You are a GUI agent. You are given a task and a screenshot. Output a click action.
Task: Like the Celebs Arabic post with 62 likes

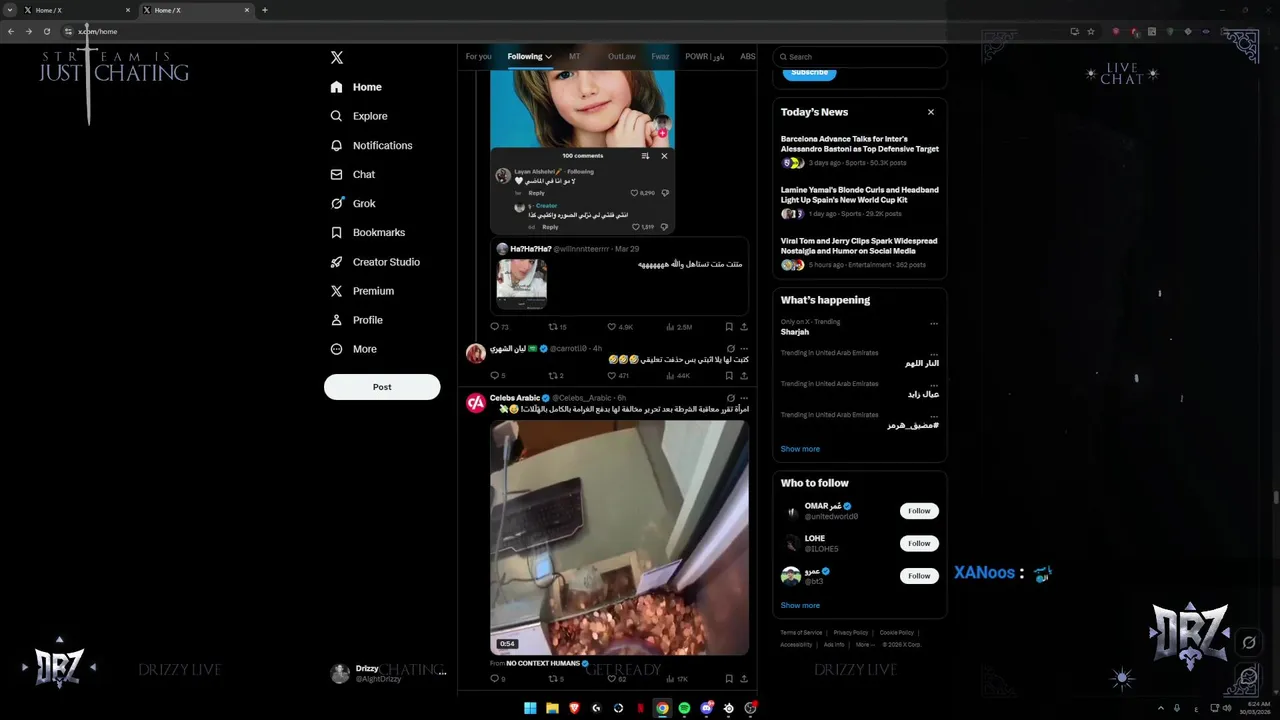click(x=616, y=679)
